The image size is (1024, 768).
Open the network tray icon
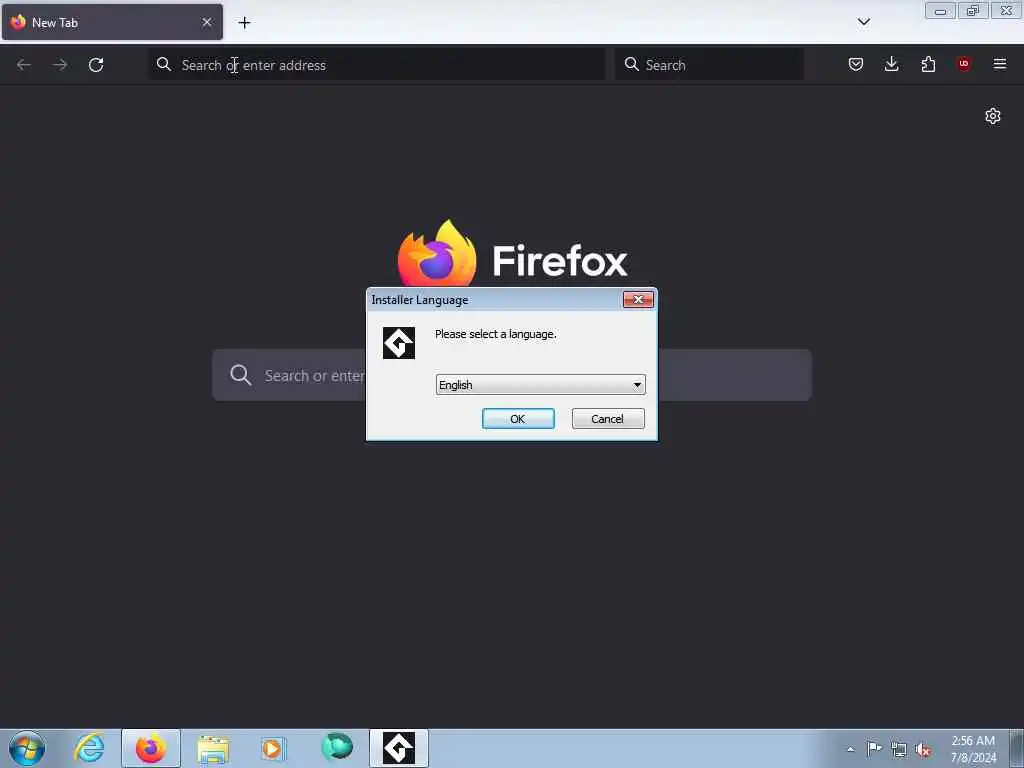point(899,749)
